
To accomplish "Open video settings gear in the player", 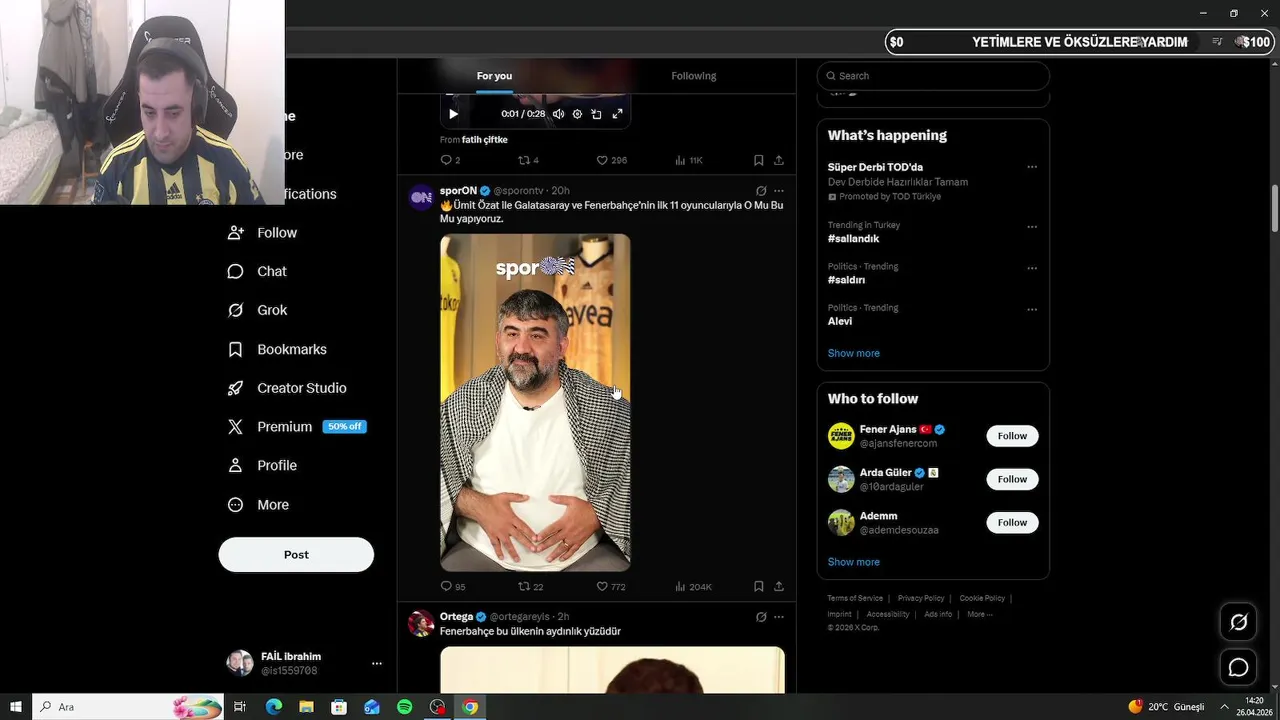I will point(577,114).
